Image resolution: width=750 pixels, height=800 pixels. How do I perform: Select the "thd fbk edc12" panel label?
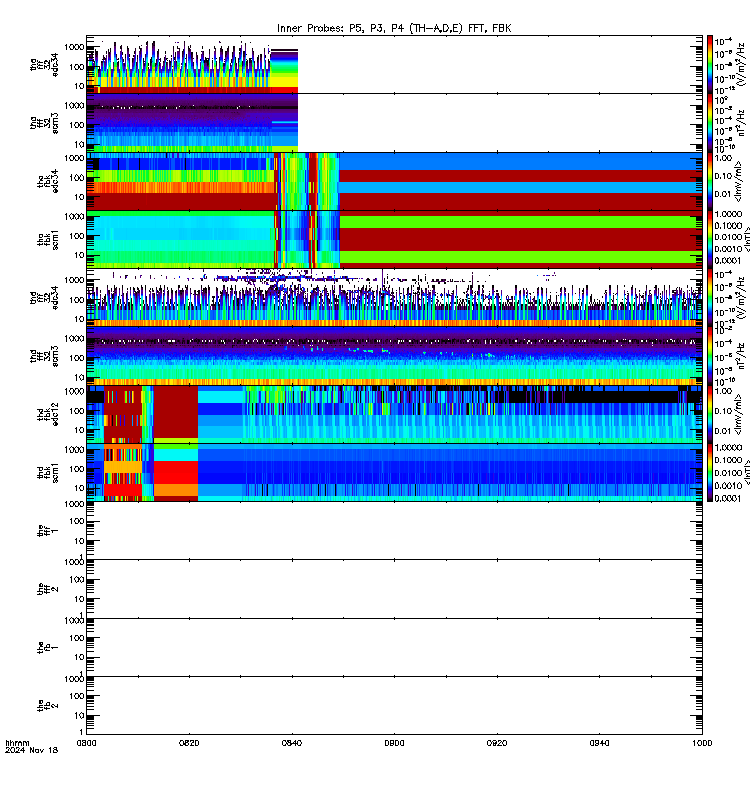48,414
